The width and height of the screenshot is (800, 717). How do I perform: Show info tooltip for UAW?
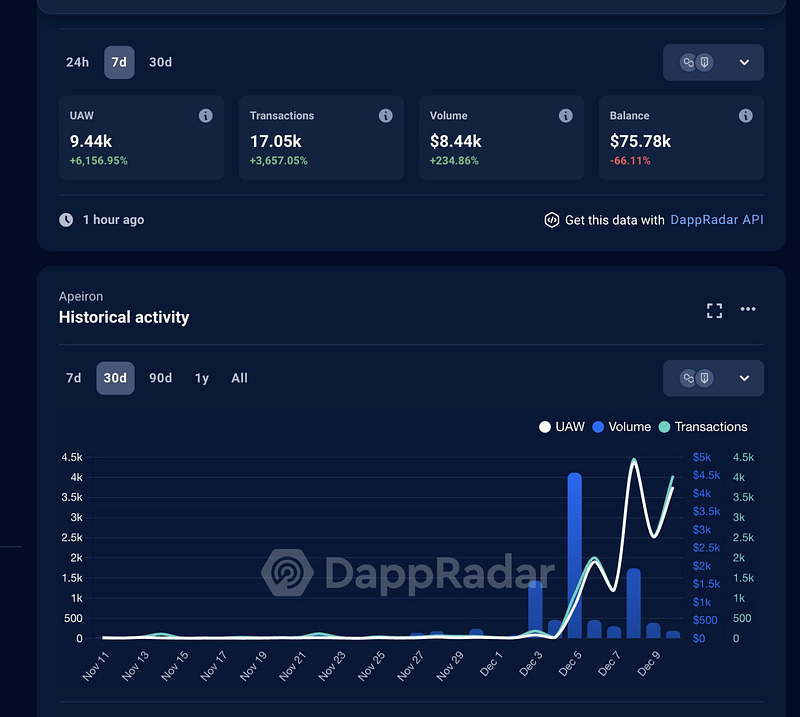(x=206, y=116)
